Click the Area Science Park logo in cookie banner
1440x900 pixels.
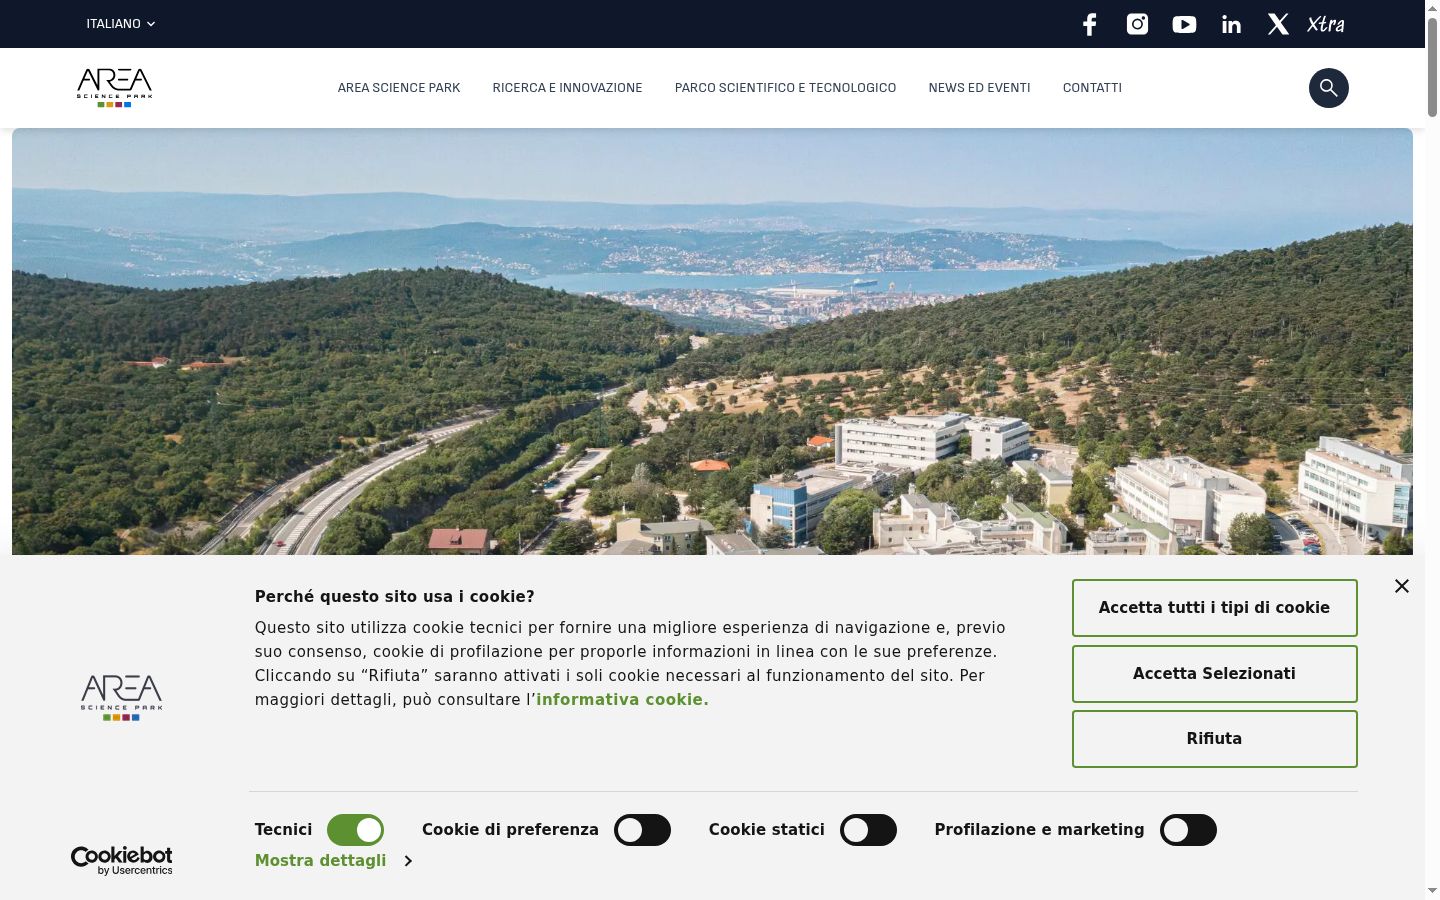pyautogui.click(x=122, y=698)
